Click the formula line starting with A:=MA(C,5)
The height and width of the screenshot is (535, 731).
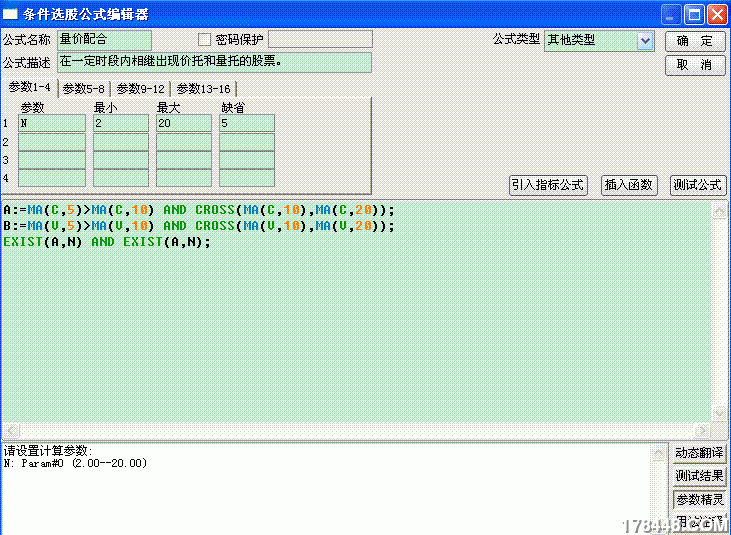click(x=199, y=210)
